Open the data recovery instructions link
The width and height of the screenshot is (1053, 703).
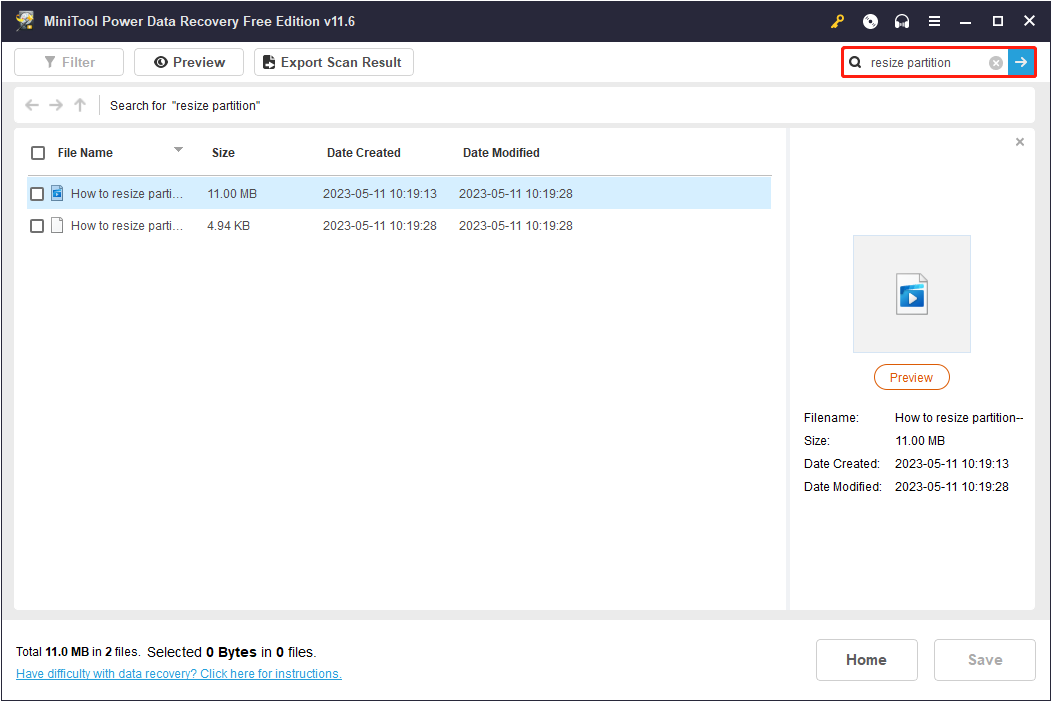point(179,674)
